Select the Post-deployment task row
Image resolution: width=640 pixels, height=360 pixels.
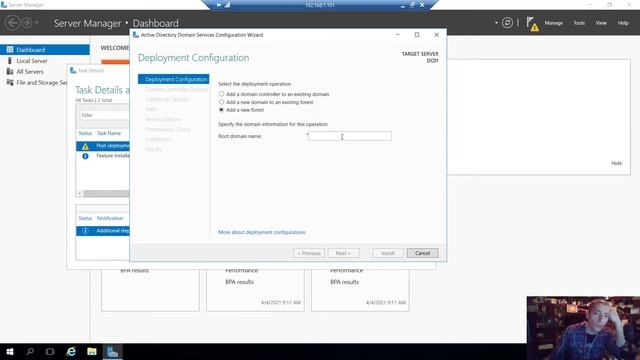pos(103,146)
